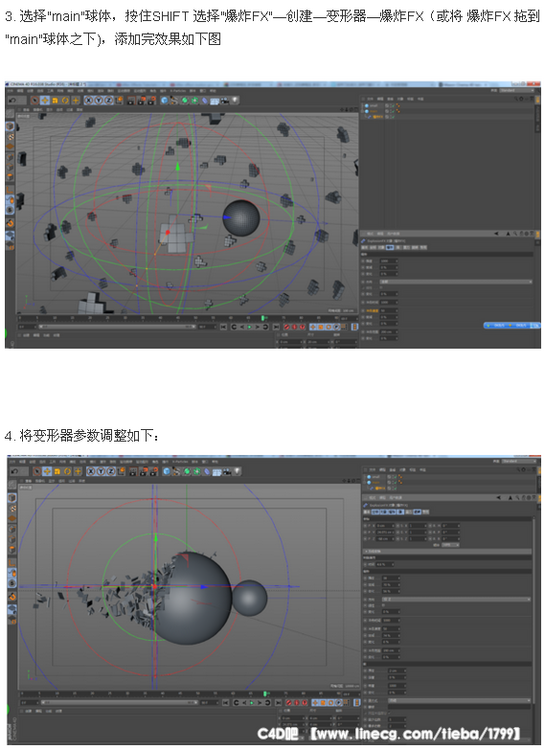The image size is (545, 750).
Task: Click Undo in the step 4 screenshot toolbar
Action: click(x=14, y=471)
